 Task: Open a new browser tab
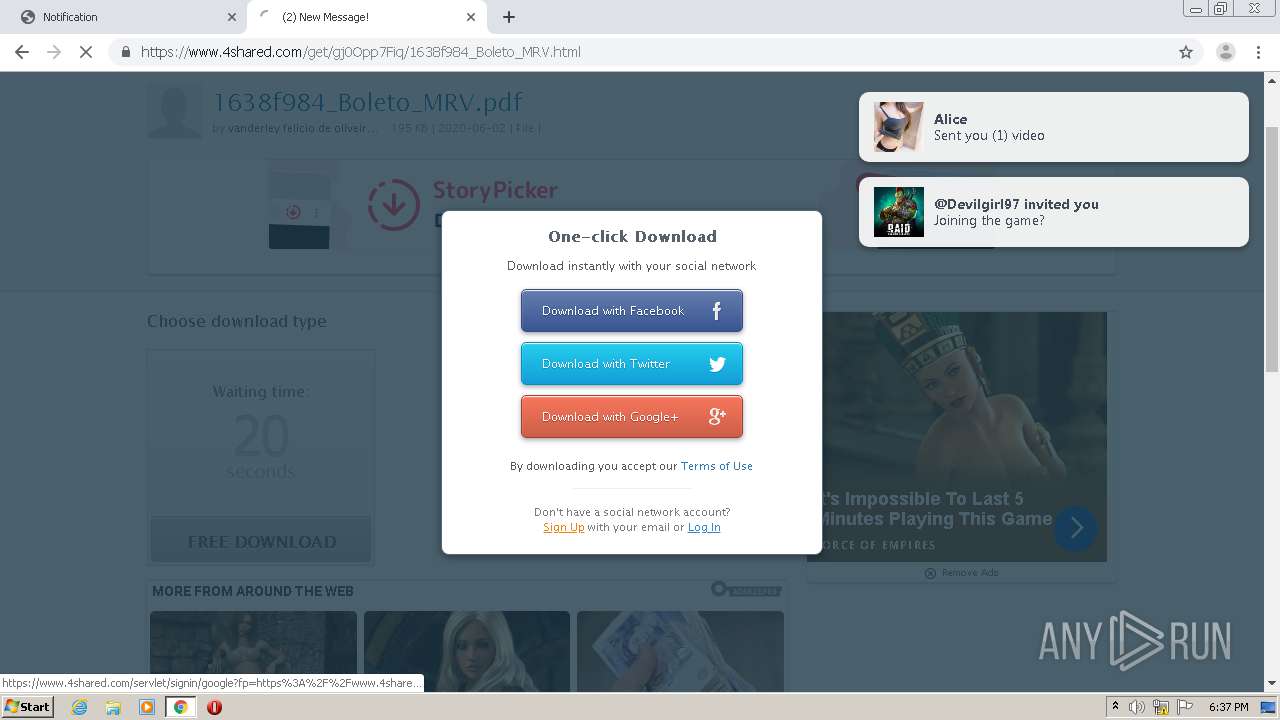pyautogui.click(x=509, y=17)
